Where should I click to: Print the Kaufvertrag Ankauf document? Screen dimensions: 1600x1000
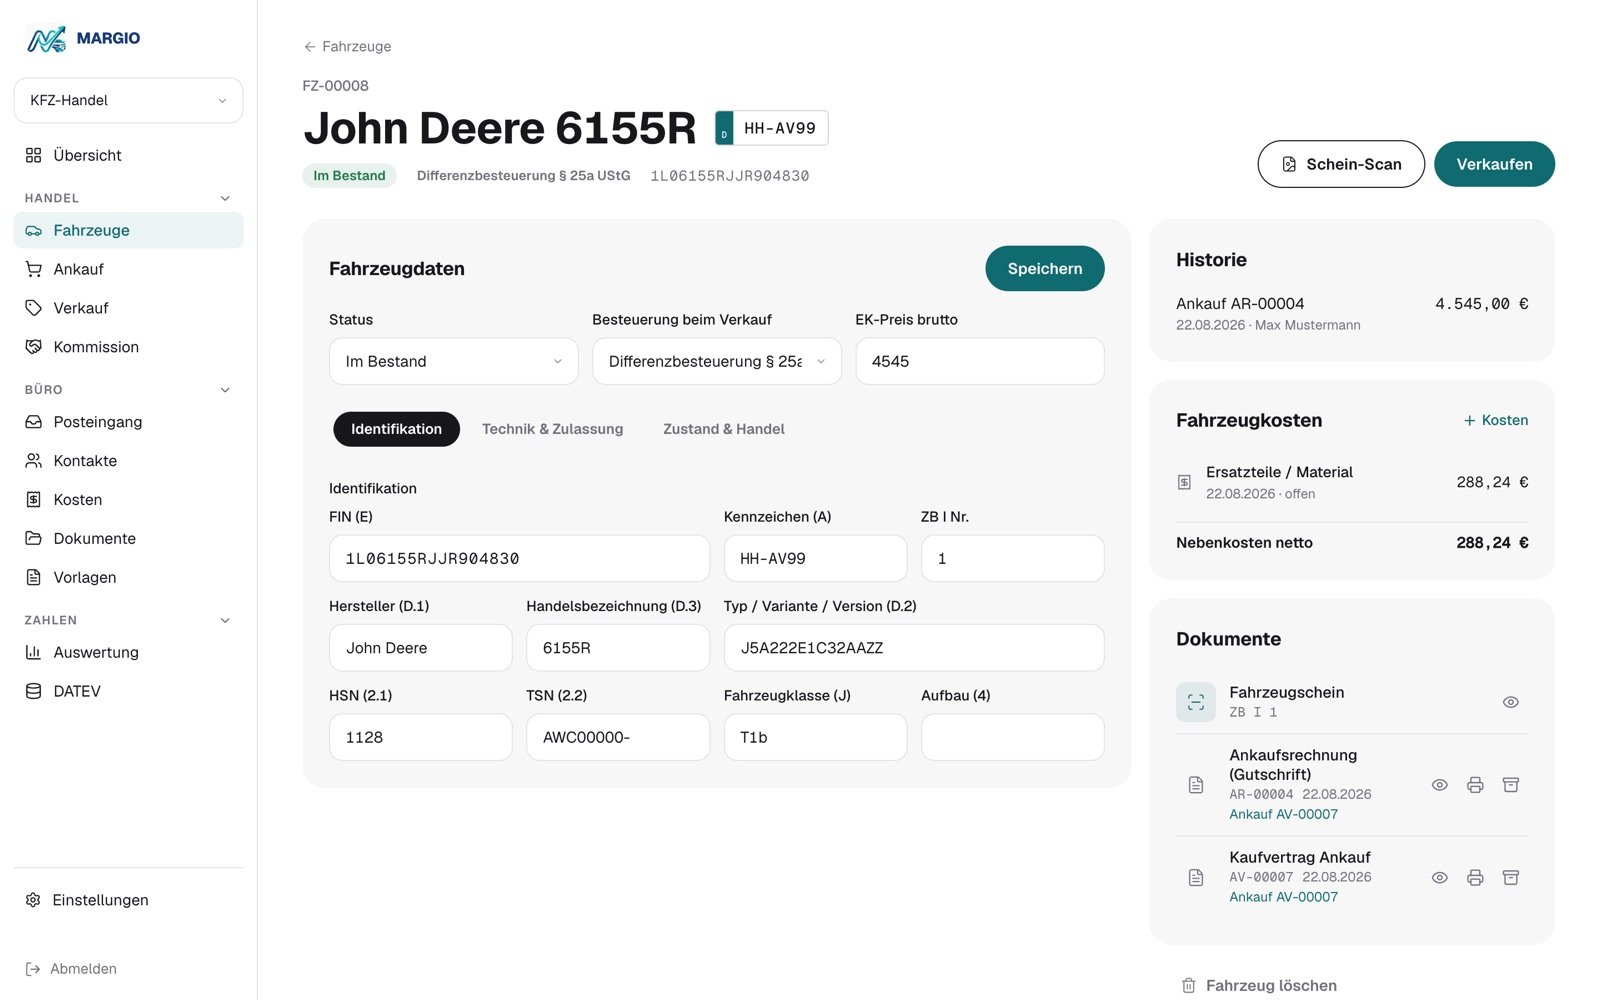[x=1475, y=877]
